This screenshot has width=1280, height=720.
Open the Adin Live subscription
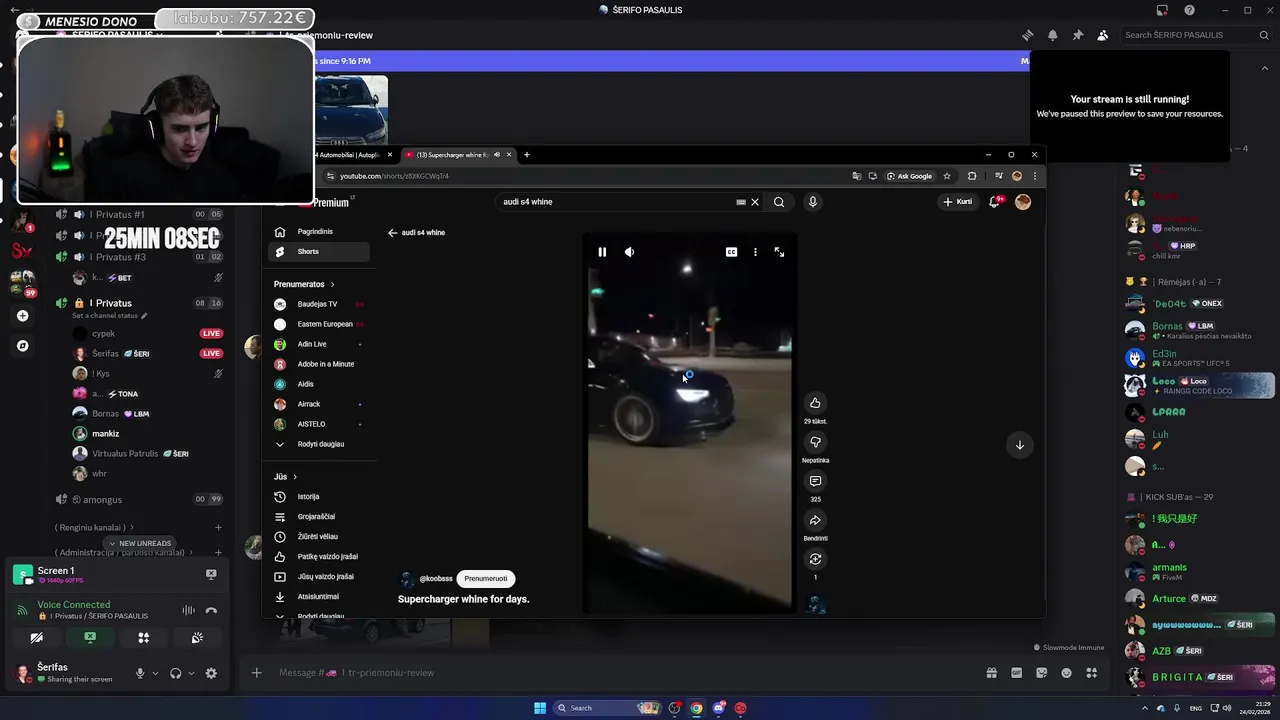(319, 344)
